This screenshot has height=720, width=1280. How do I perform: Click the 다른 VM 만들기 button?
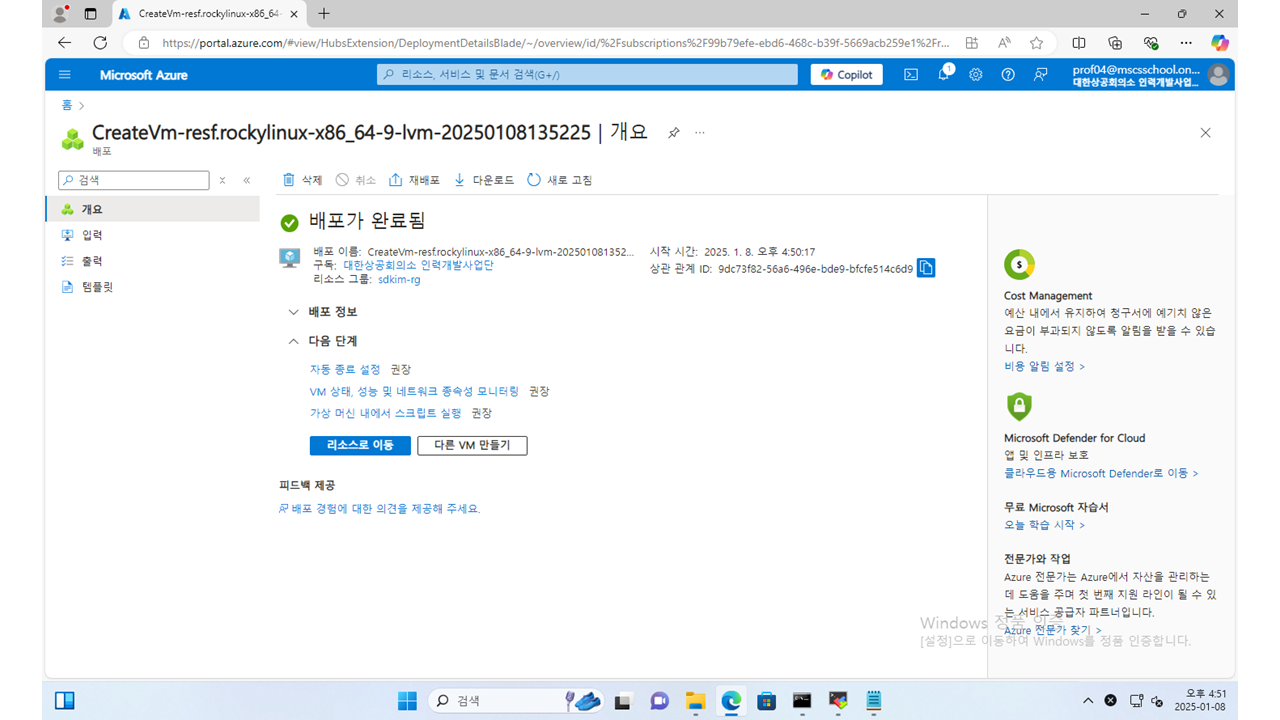point(472,445)
